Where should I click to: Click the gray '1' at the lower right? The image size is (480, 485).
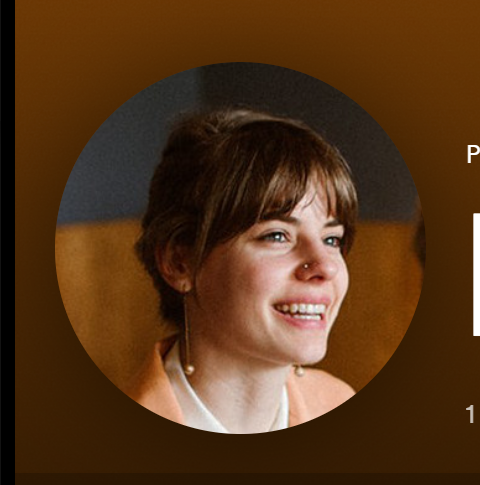click(470, 414)
